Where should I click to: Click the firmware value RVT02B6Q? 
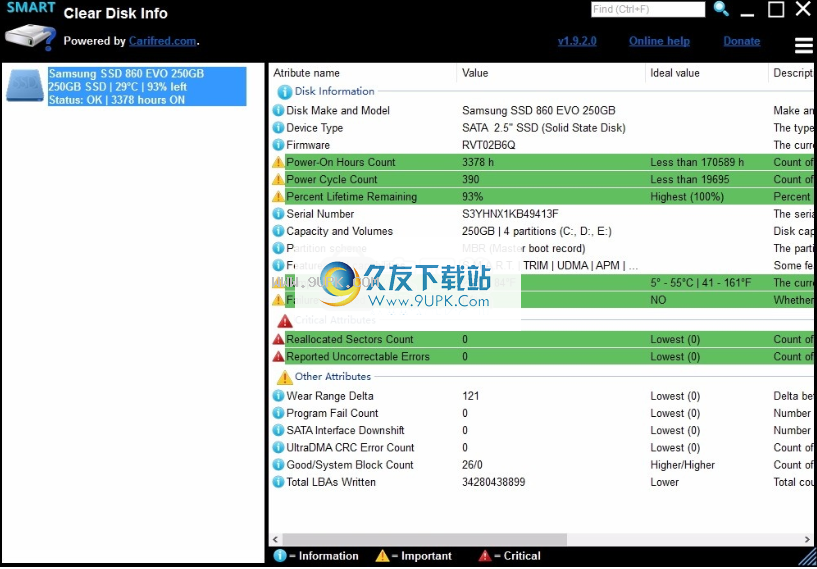pyautogui.click(x=489, y=145)
